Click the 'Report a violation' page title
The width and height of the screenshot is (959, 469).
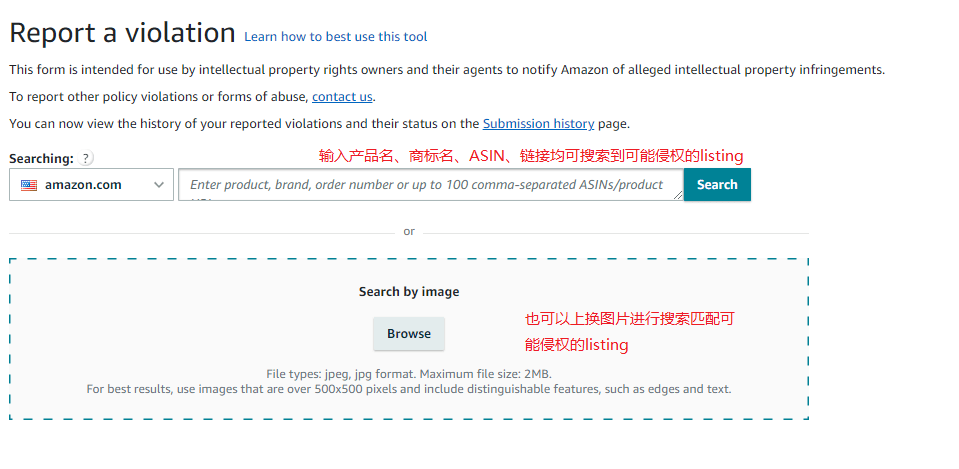(122, 32)
